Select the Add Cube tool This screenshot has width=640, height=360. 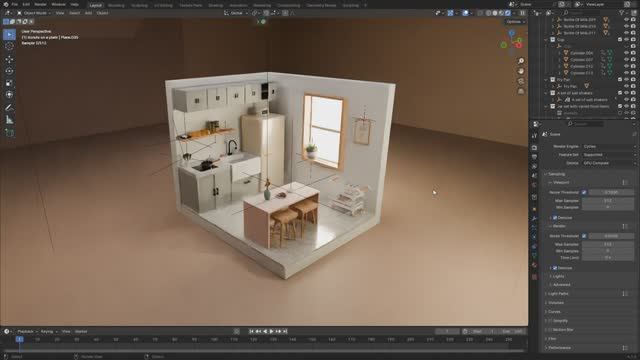[9, 133]
